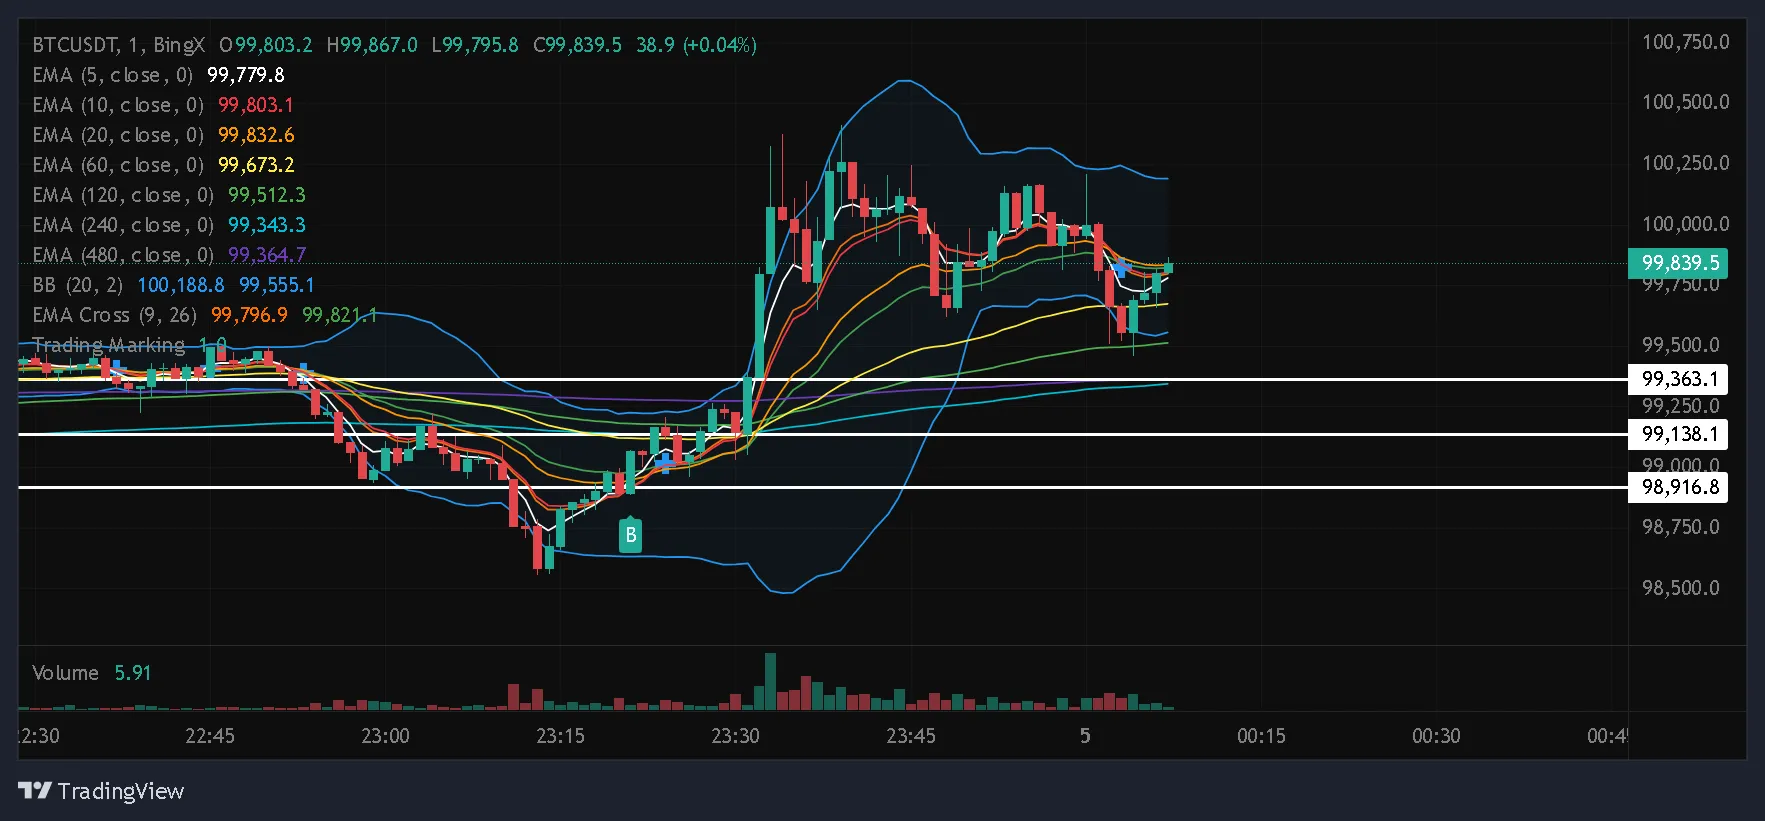Click the 98,500.0 price axis label
Viewport: 1765px width, 821px height.
click(x=1680, y=588)
